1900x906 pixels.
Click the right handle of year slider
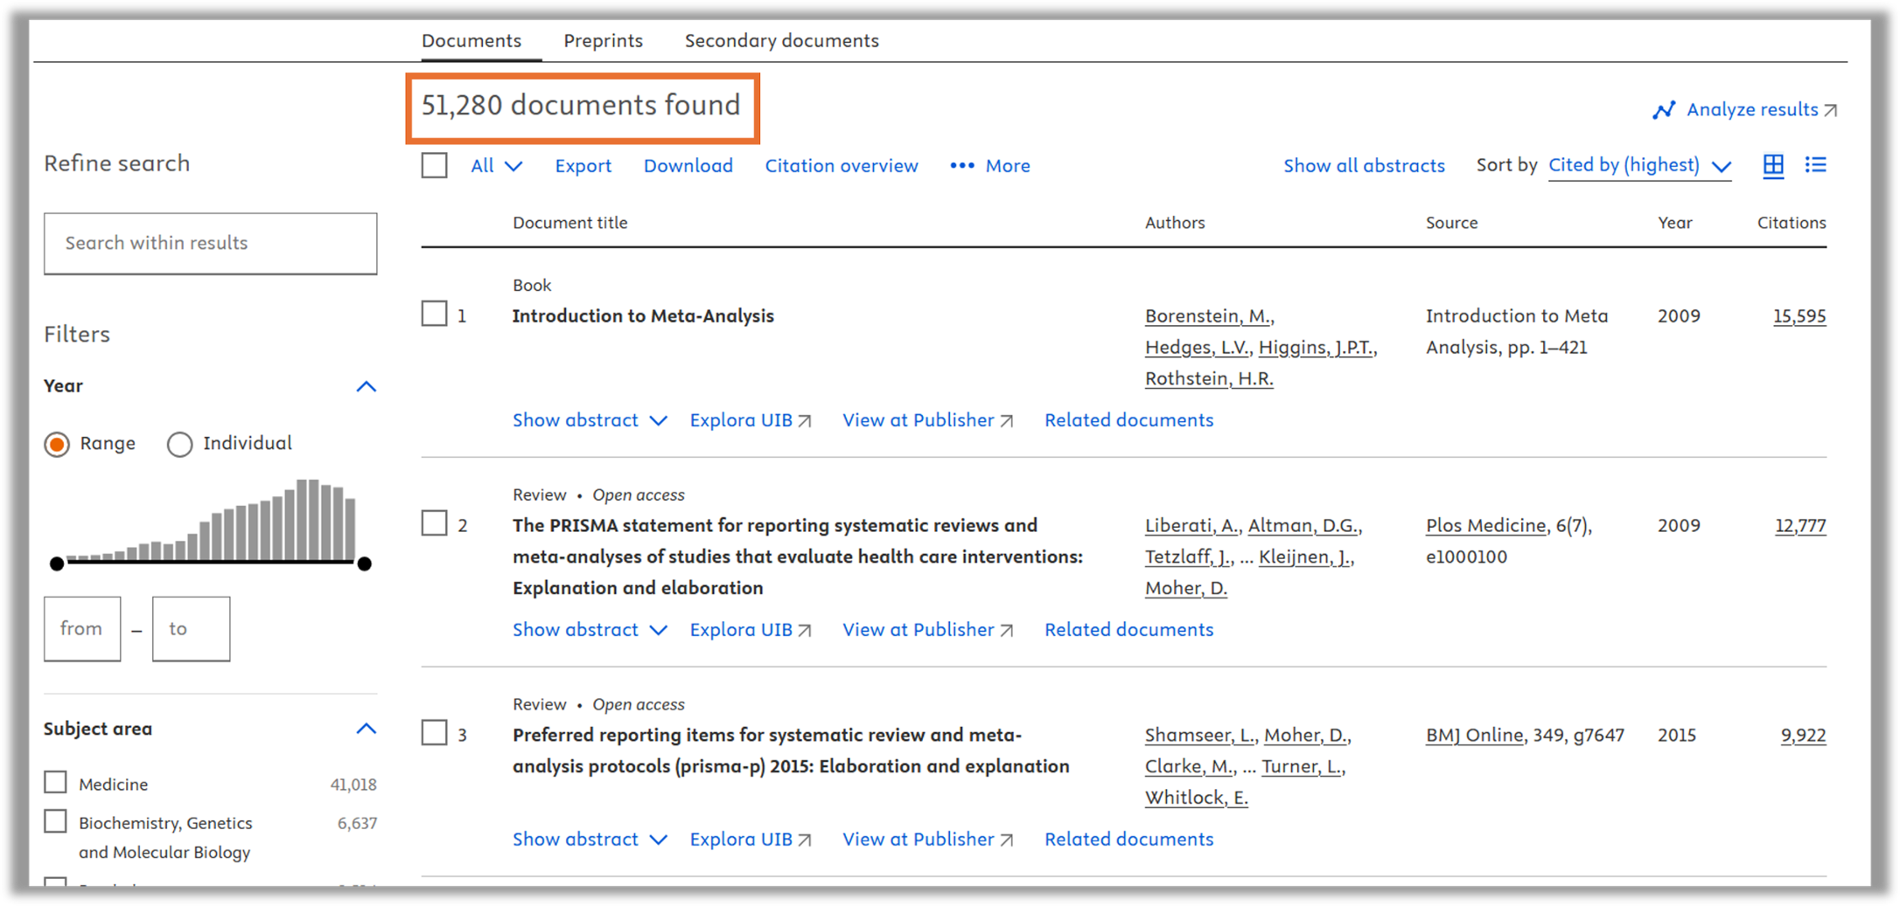click(365, 564)
